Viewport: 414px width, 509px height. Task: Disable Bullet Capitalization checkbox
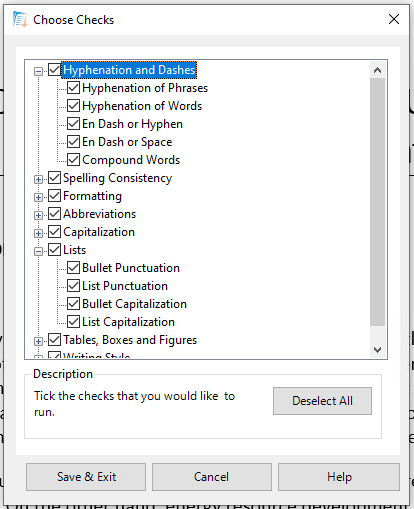tap(73, 304)
